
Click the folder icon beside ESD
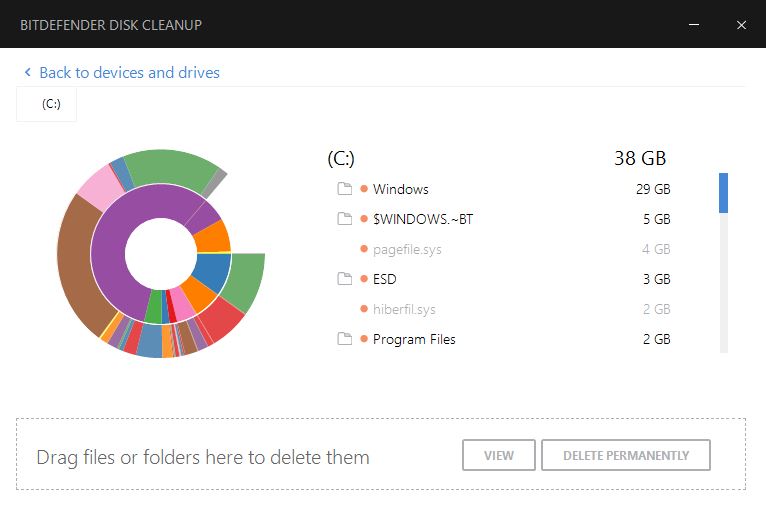click(x=344, y=278)
